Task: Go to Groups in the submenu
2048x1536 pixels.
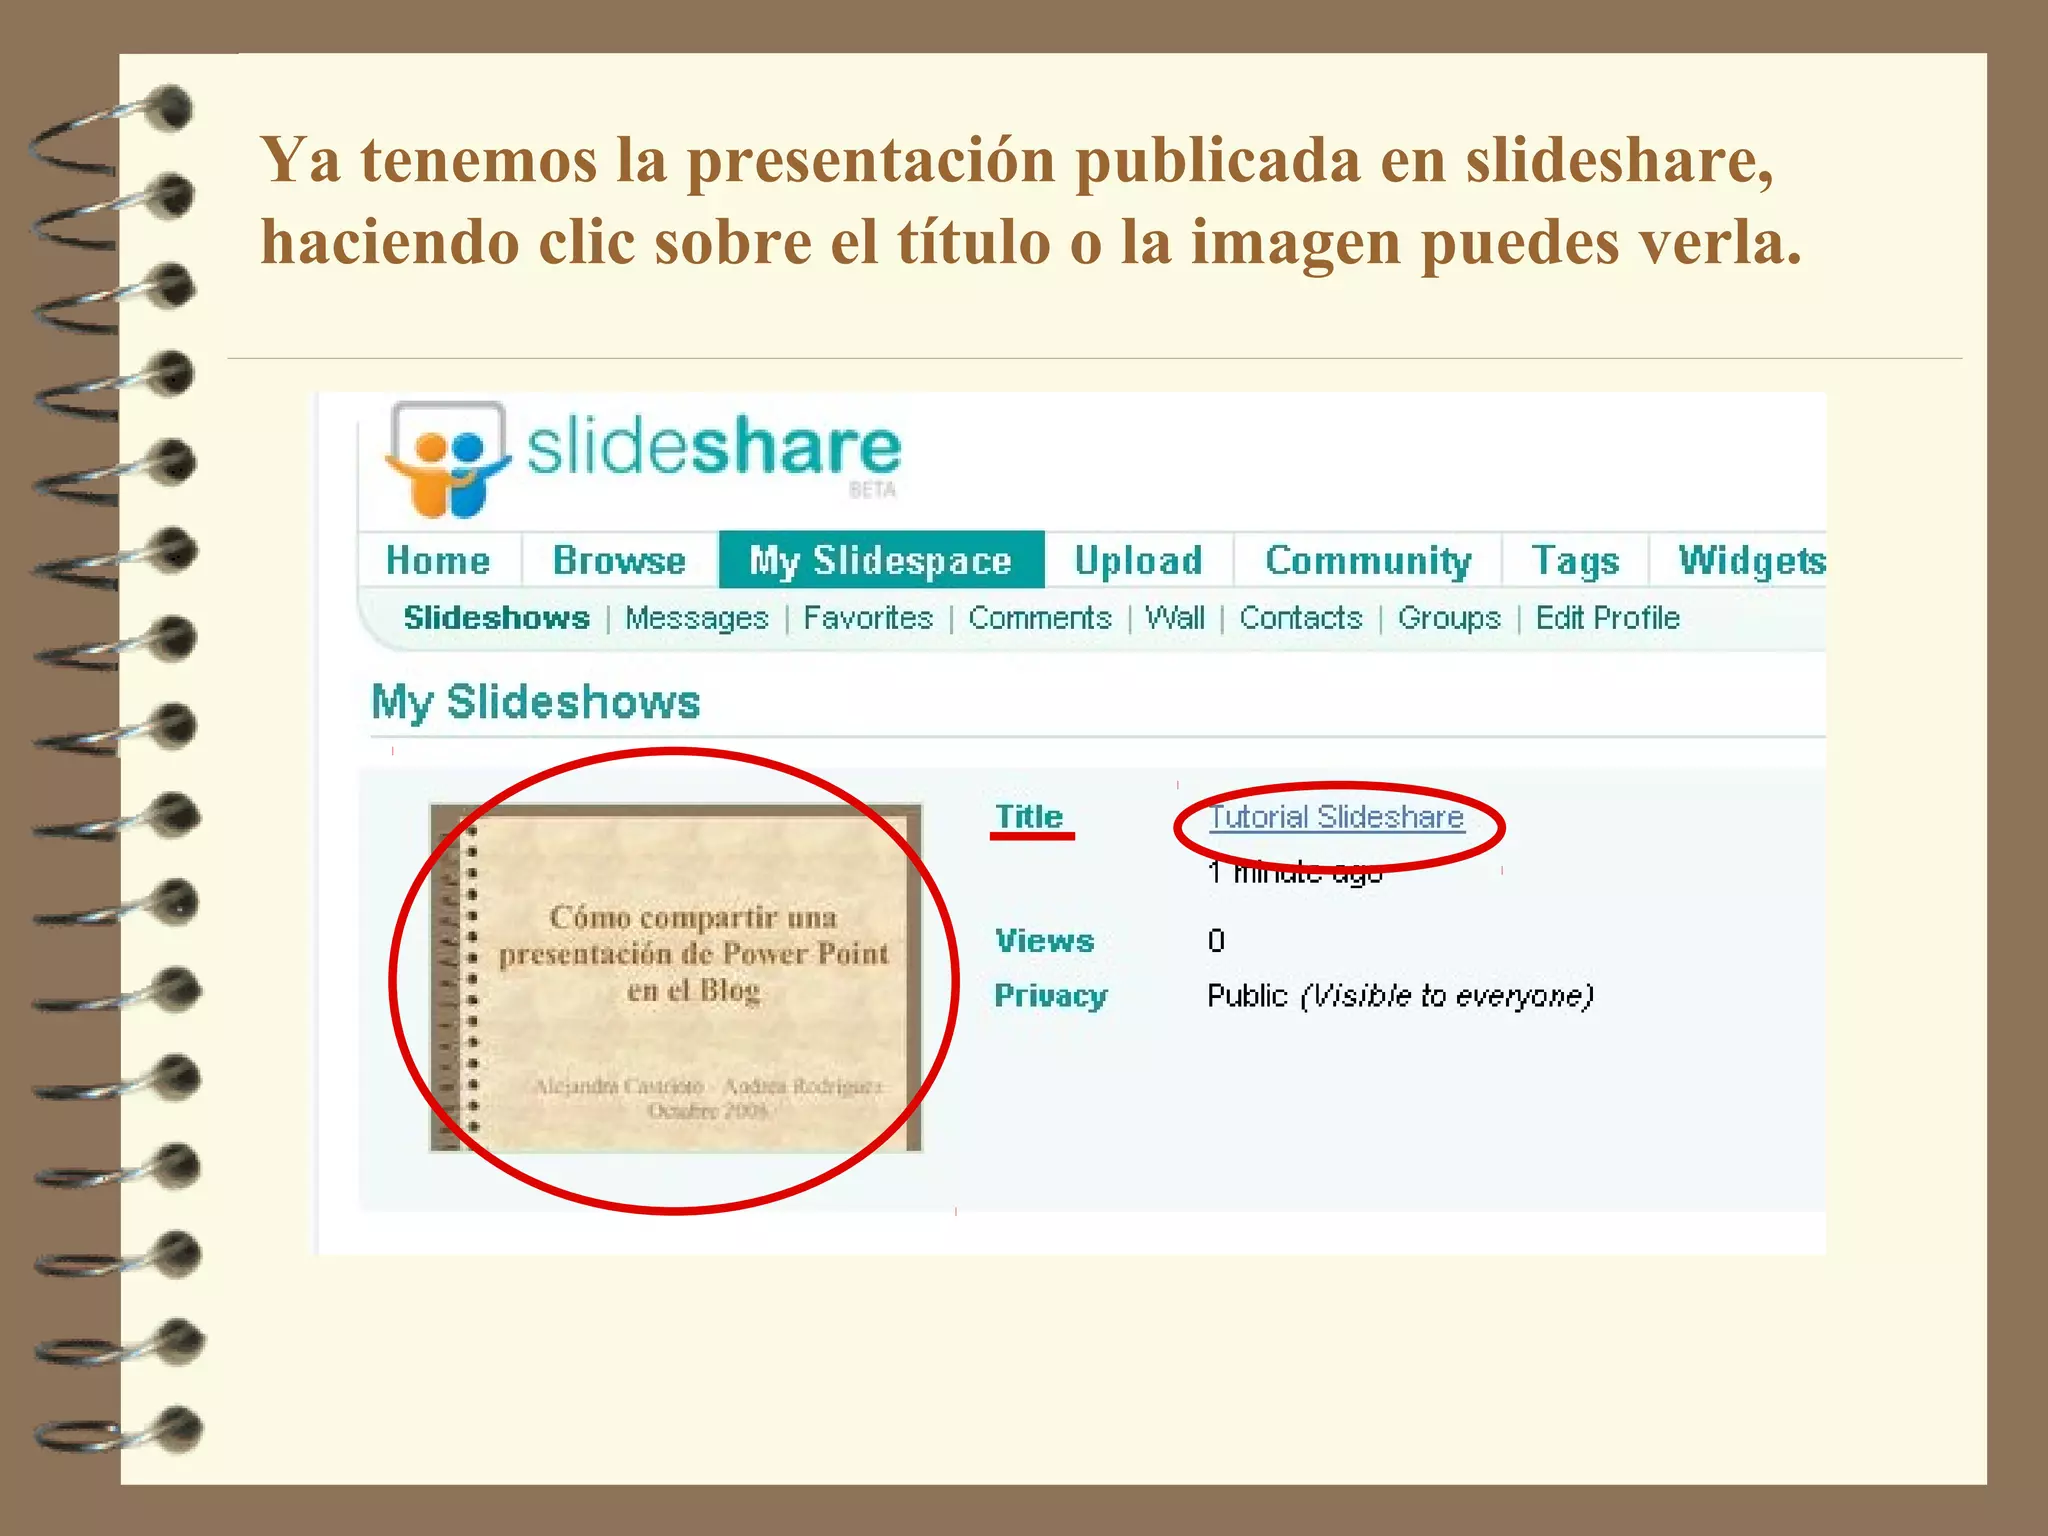Action: coord(1449,618)
